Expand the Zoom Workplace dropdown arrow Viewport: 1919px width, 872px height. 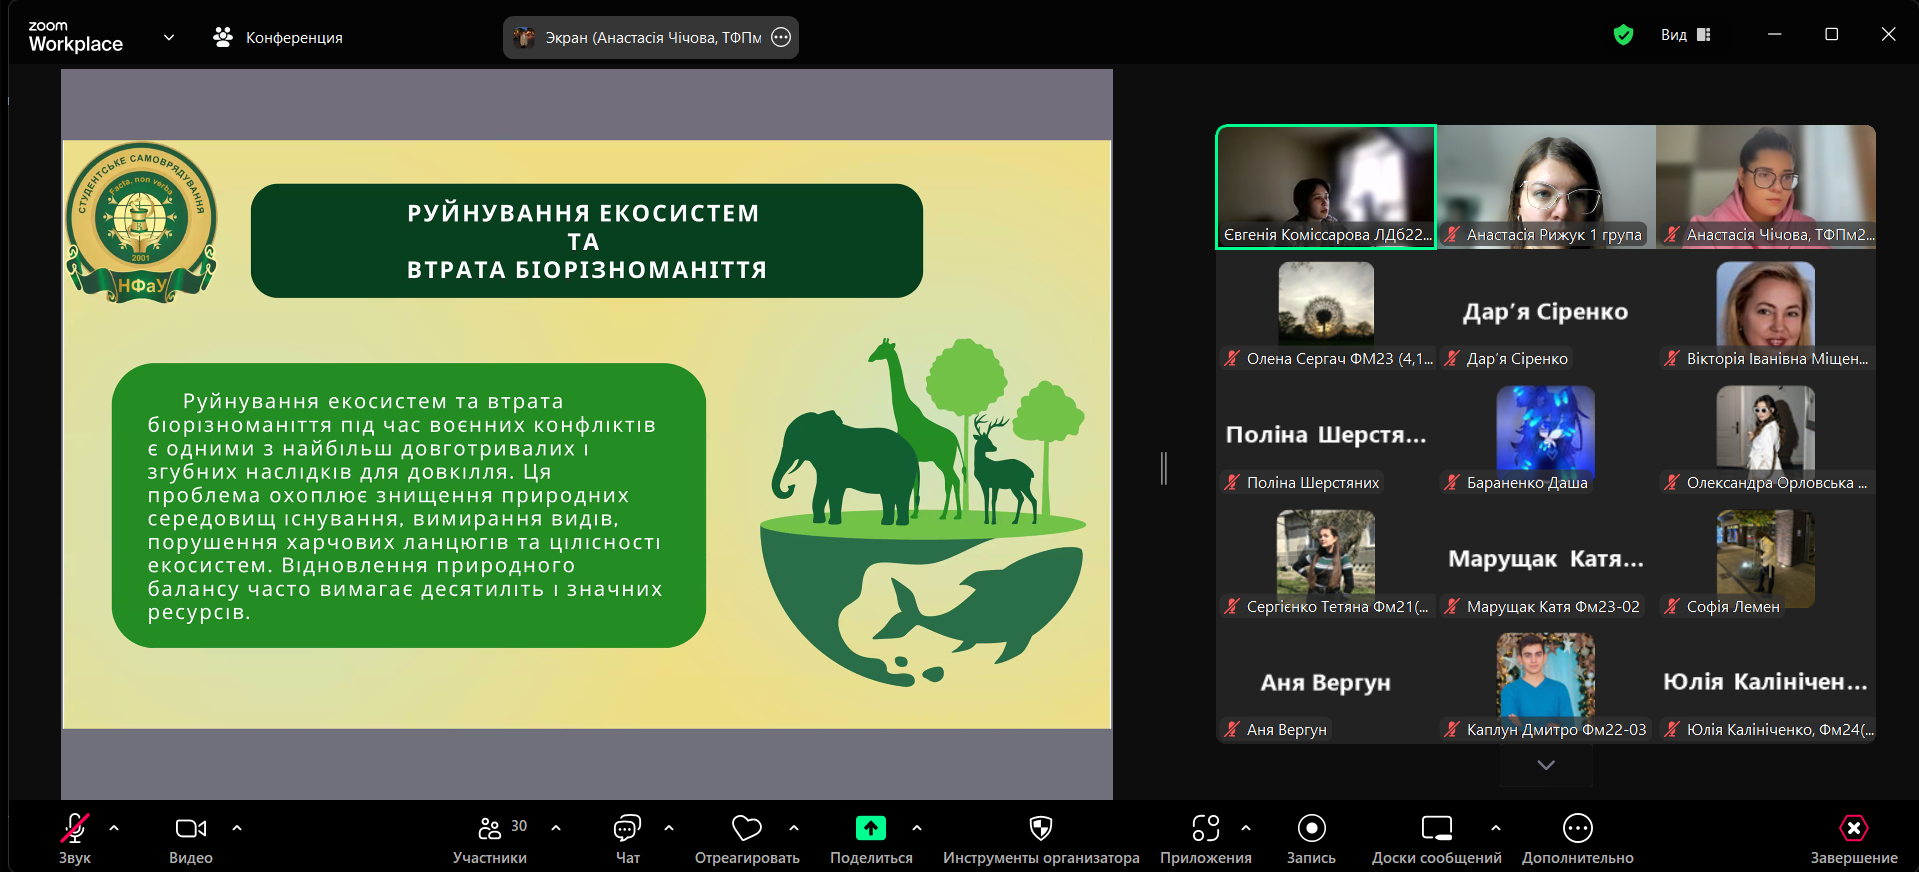[x=169, y=37]
